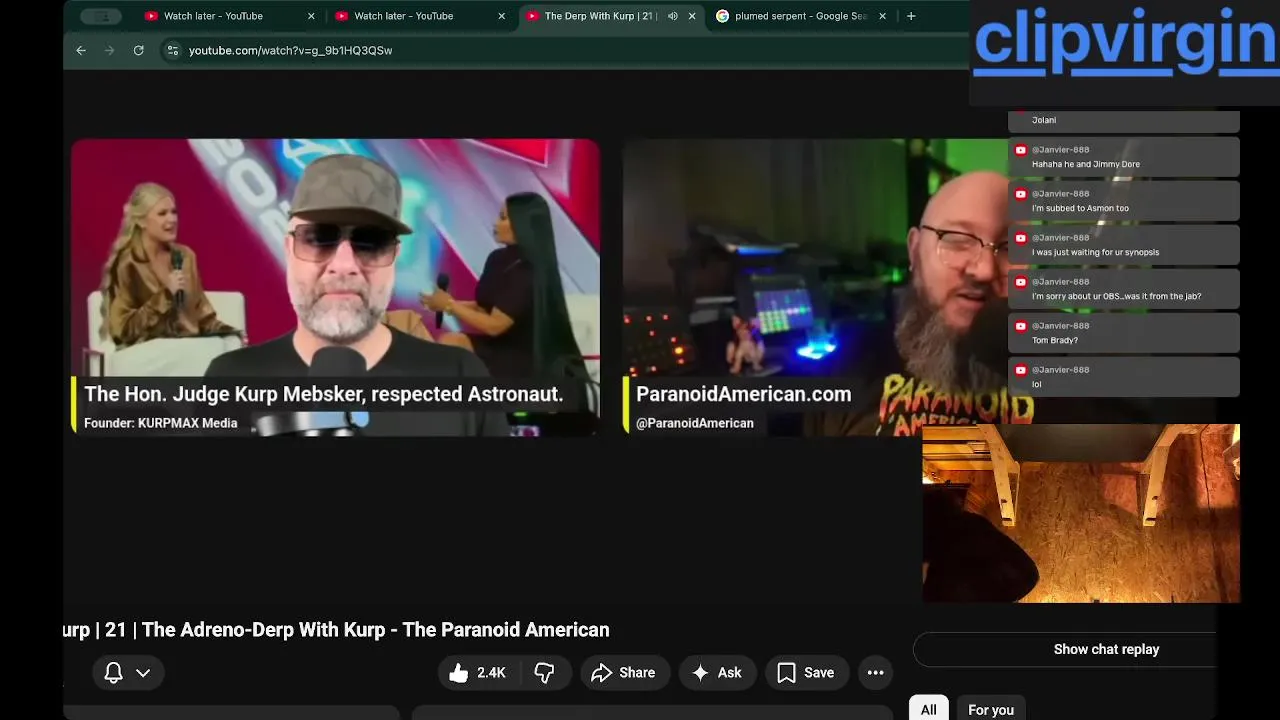Click picture-in-picture wooden room camera feed

point(1081,513)
